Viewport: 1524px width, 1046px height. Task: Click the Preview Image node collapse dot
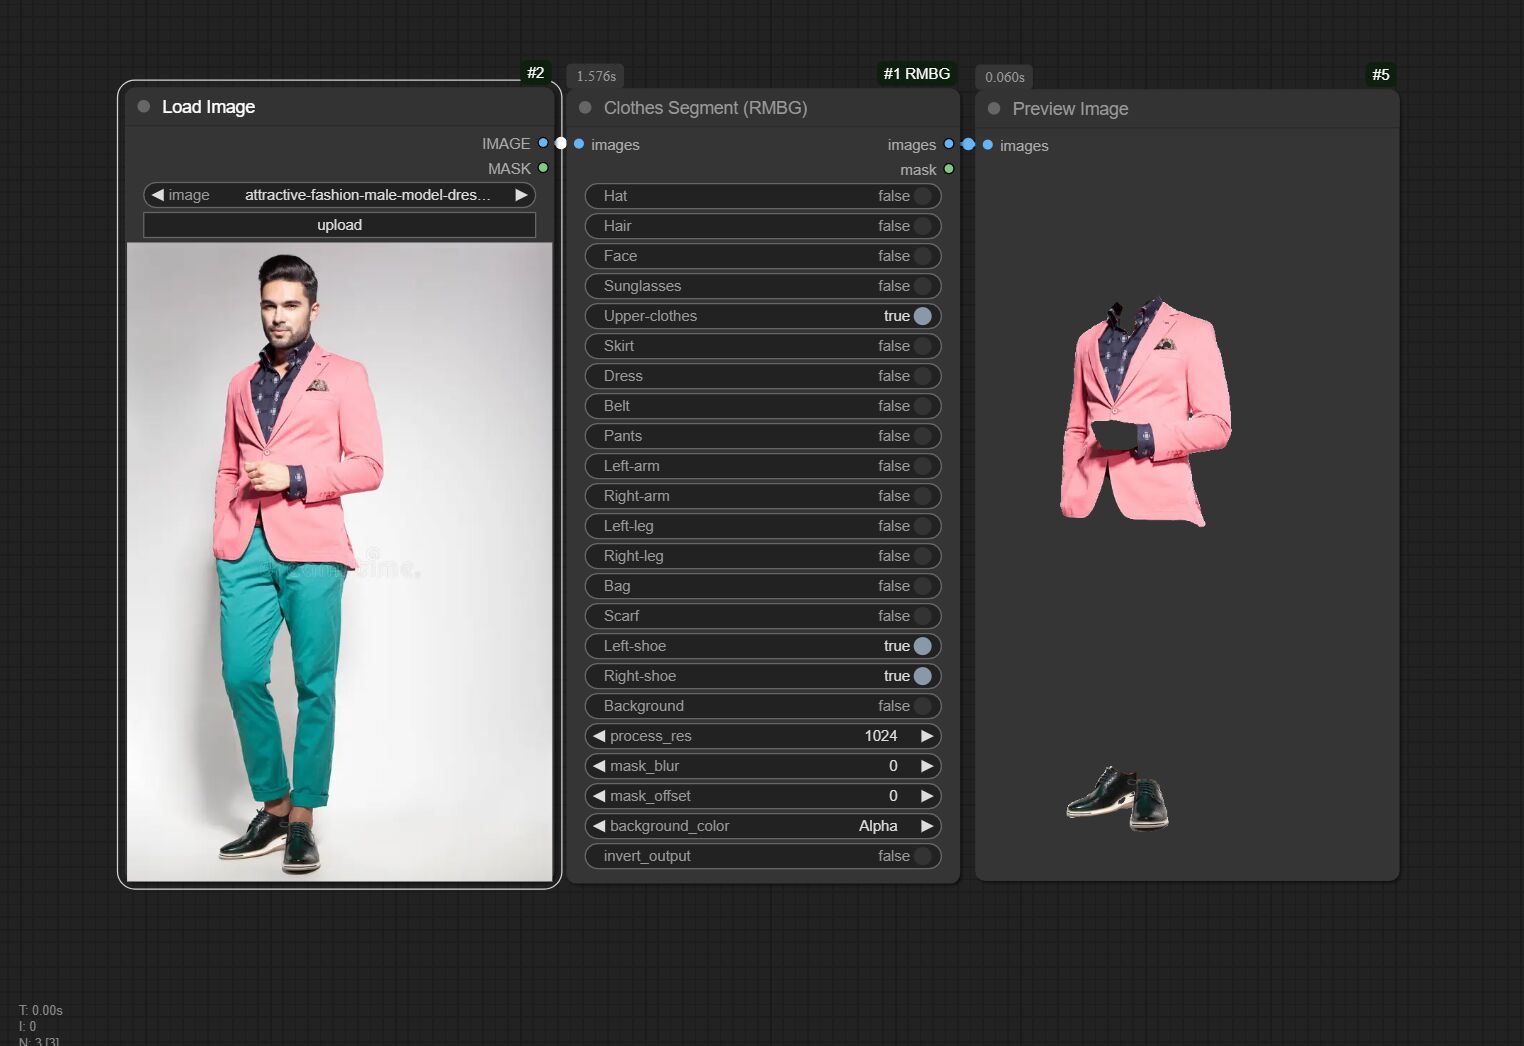click(x=994, y=109)
